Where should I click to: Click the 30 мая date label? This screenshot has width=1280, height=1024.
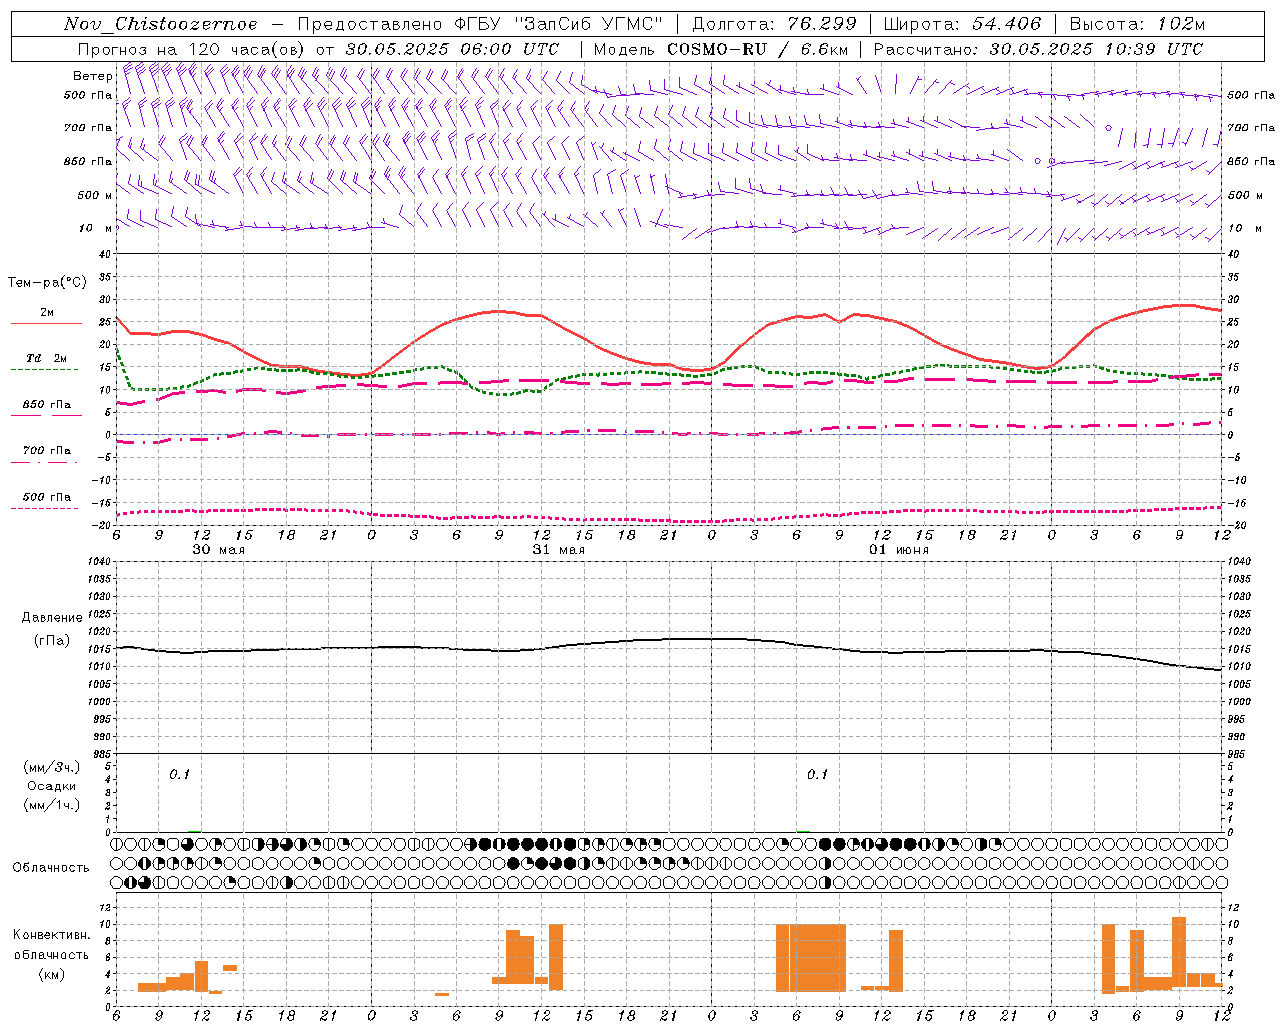pyautogui.click(x=219, y=550)
